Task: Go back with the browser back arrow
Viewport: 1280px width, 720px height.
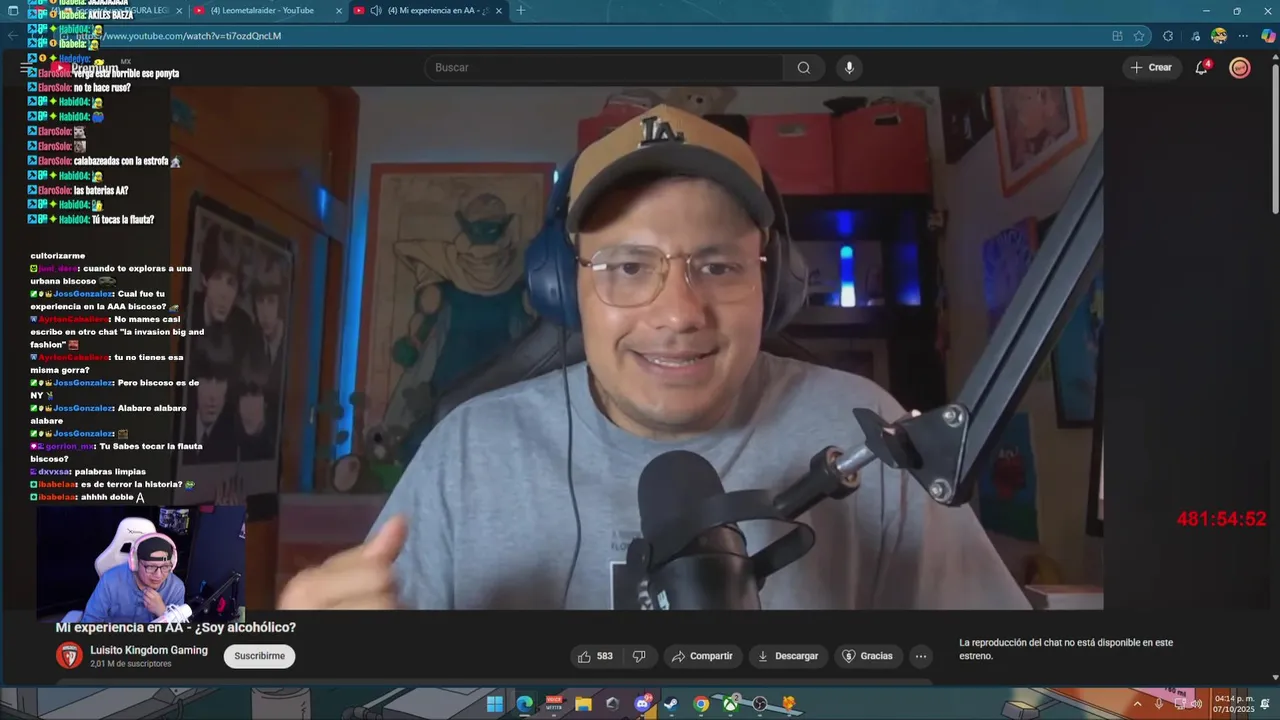Action: pyautogui.click(x=12, y=36)
